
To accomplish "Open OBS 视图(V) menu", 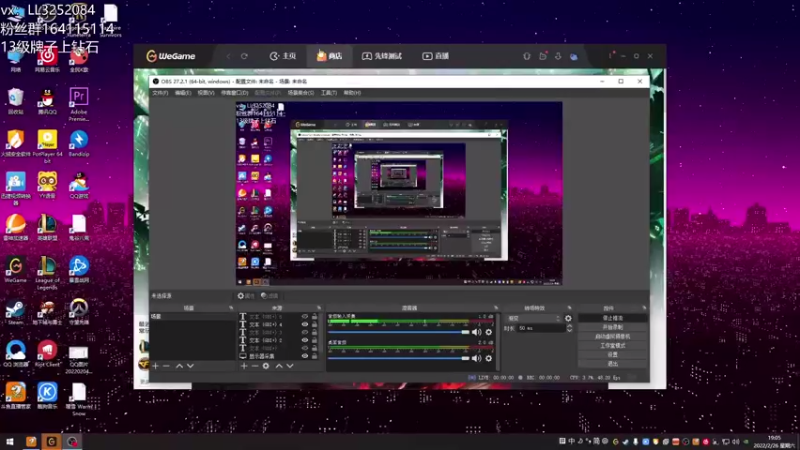I will [x=206, y=93].
